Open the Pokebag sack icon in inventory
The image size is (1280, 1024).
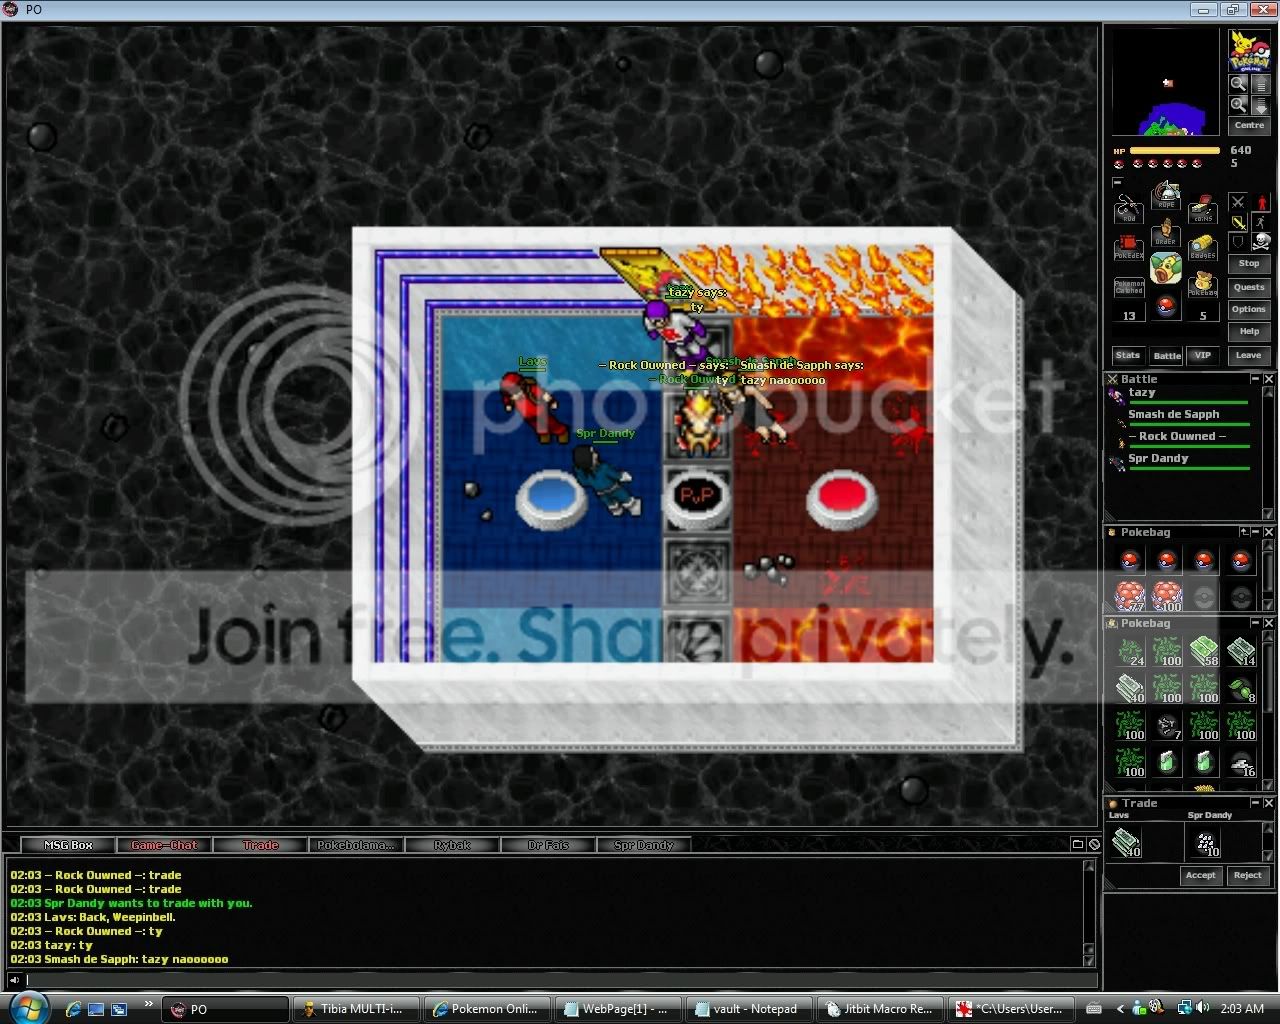[1203, 285]
